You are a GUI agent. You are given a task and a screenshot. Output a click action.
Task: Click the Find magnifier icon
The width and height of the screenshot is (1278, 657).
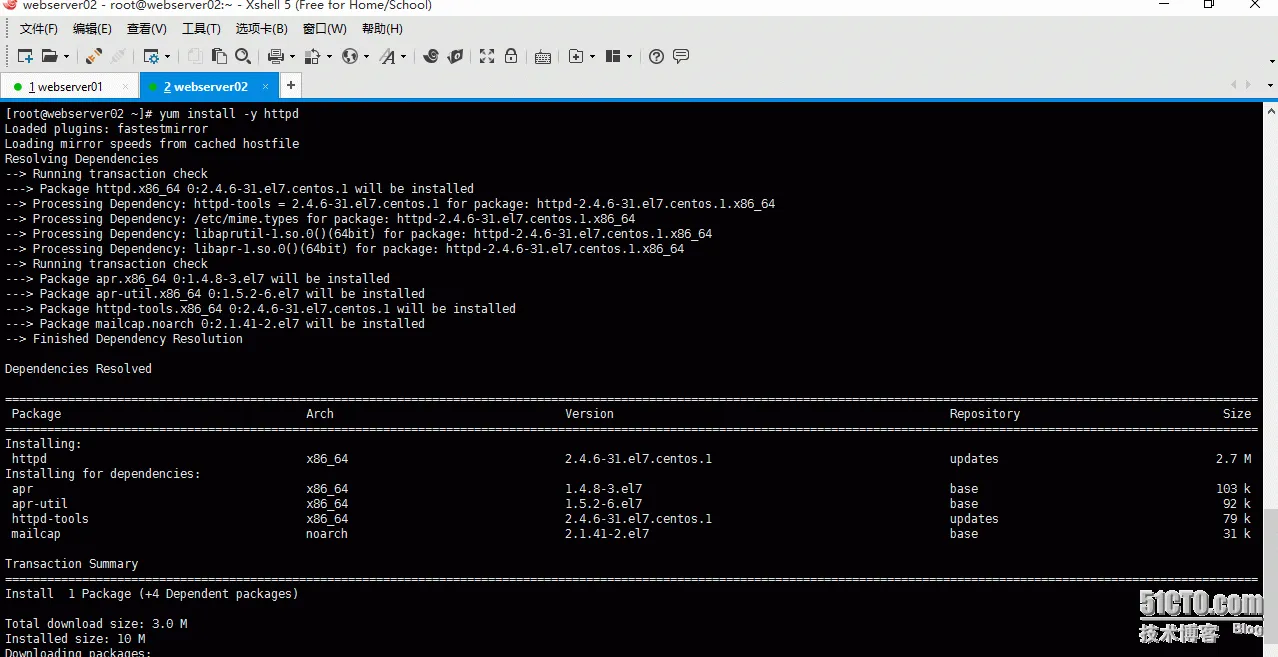pos(243,56)
